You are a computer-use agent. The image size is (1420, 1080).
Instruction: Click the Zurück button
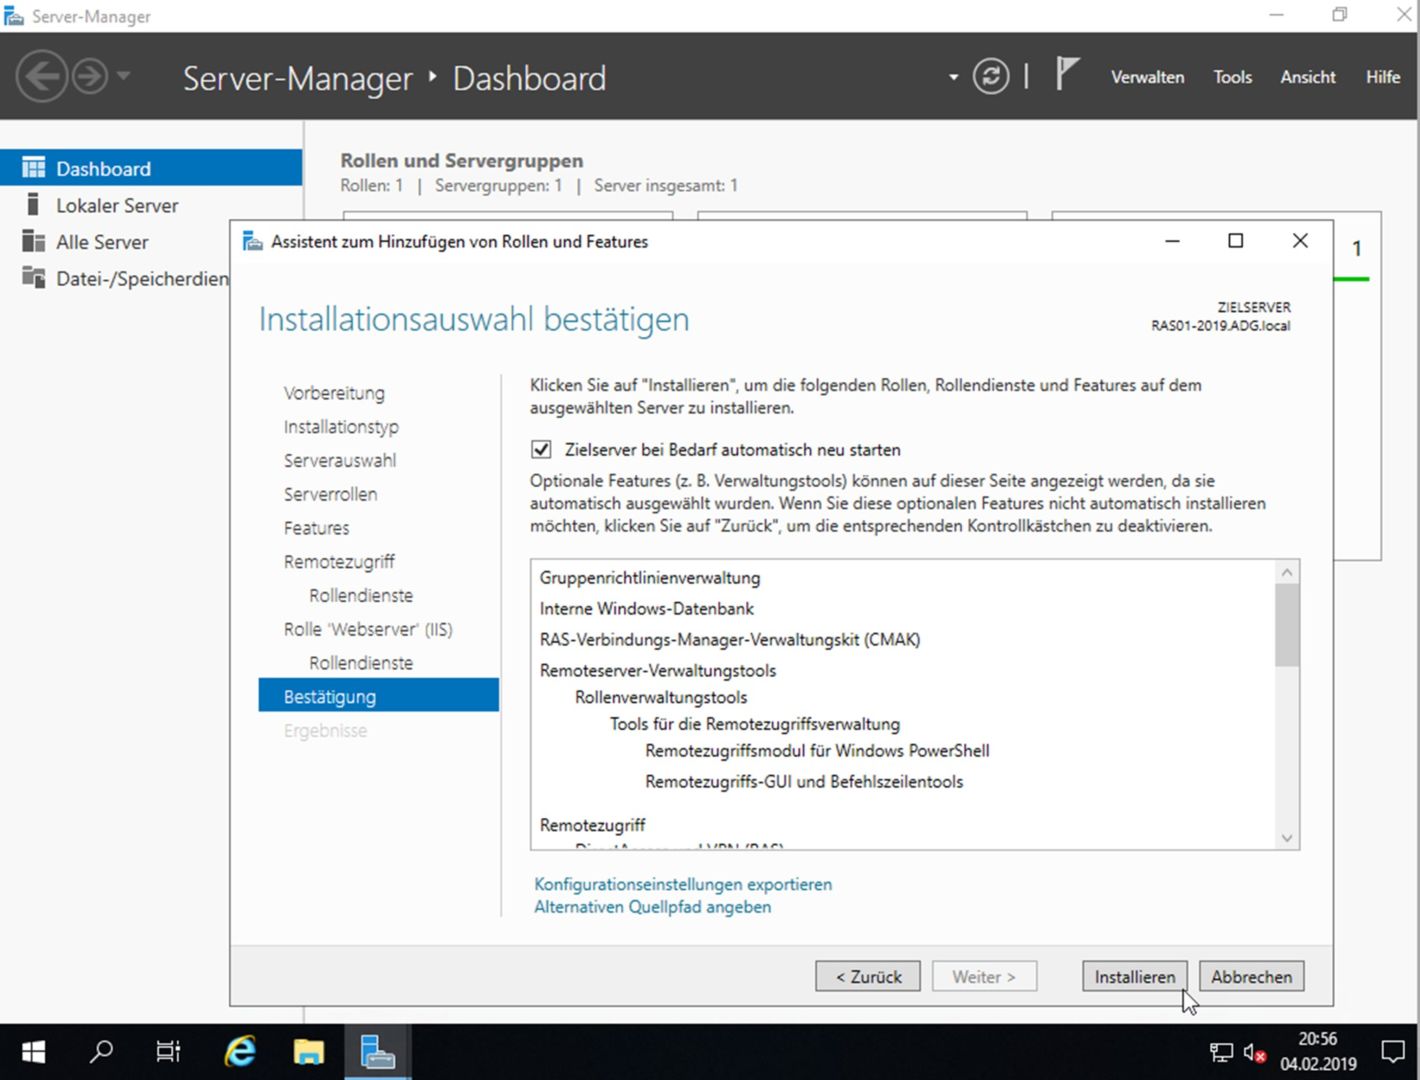click(868, 976)
